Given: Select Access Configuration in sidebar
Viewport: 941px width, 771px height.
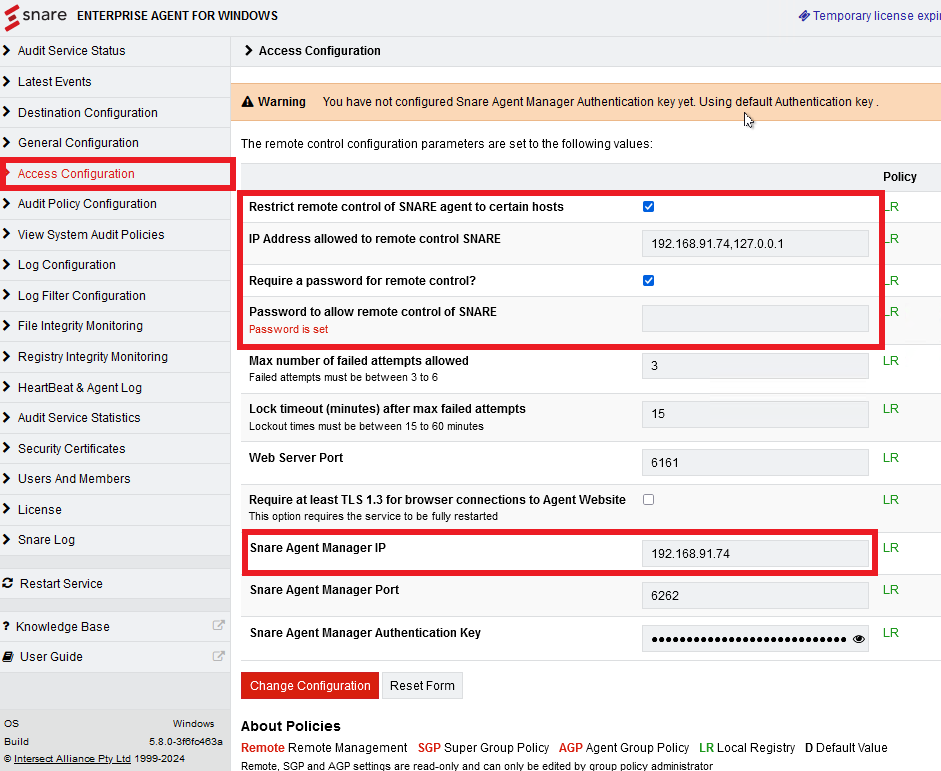Looking at the screenshot, I should pyautogui.click(x=76, y=173).
